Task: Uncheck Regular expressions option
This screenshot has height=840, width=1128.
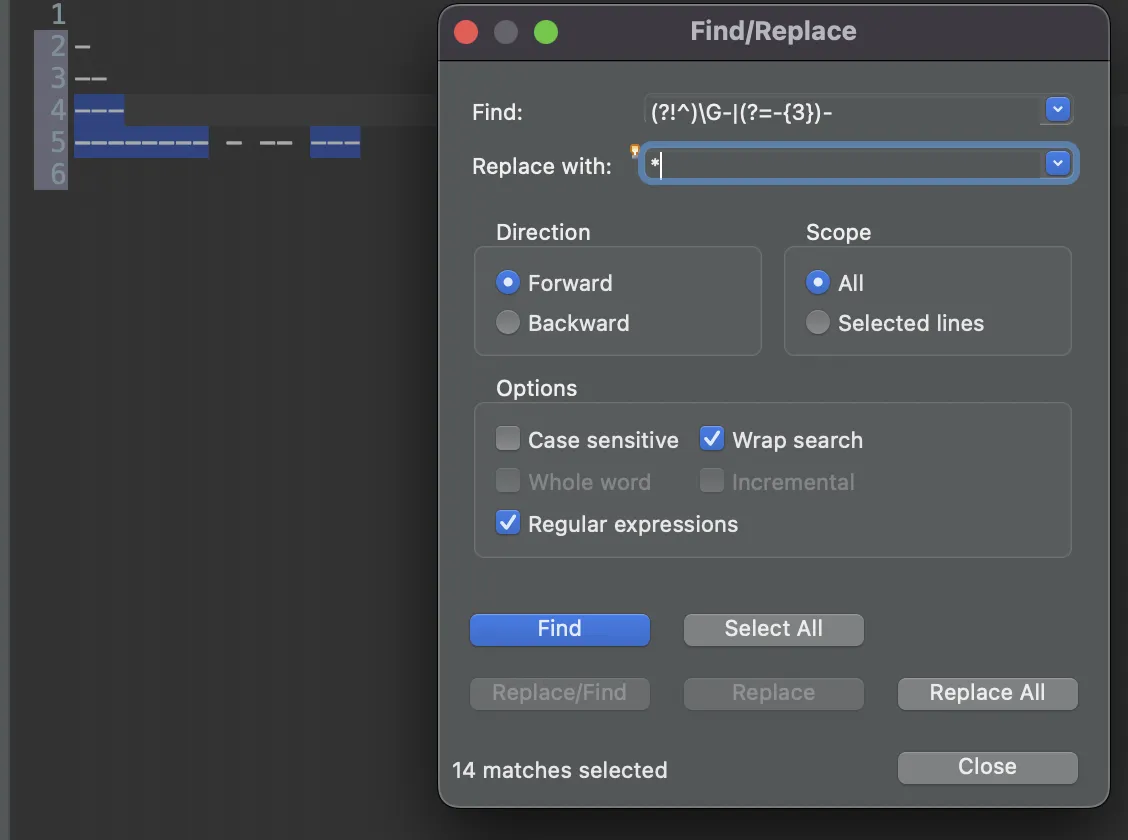Action: tap(508, 524)
